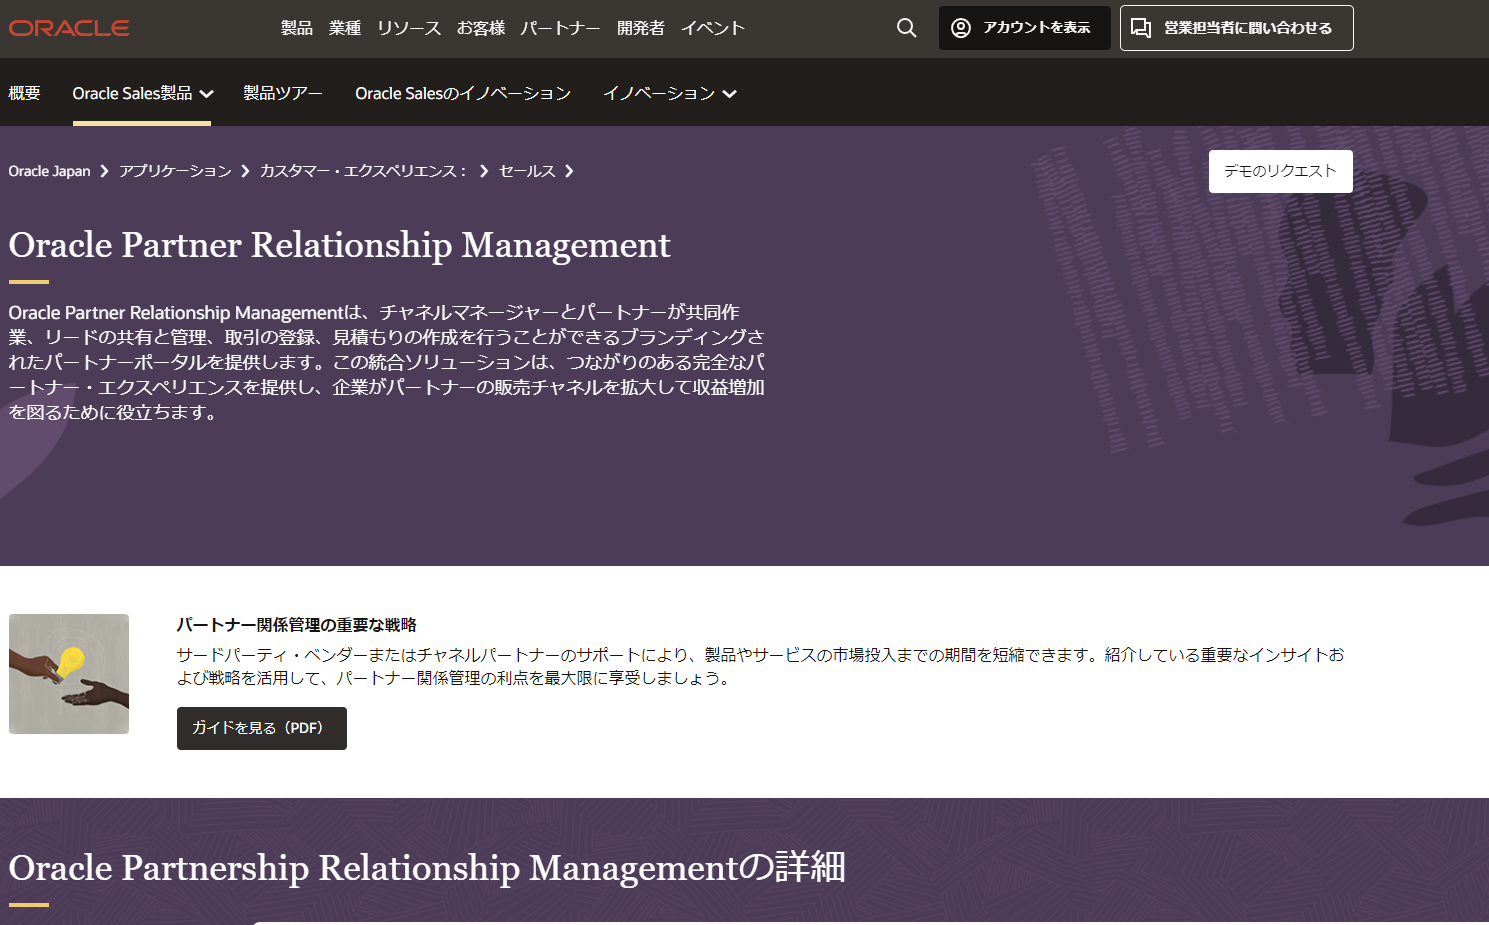This screenshot has height=925, width=1489.
Task: Click the Oracle Partner Relationship Management heading
Action: [340, 245]
